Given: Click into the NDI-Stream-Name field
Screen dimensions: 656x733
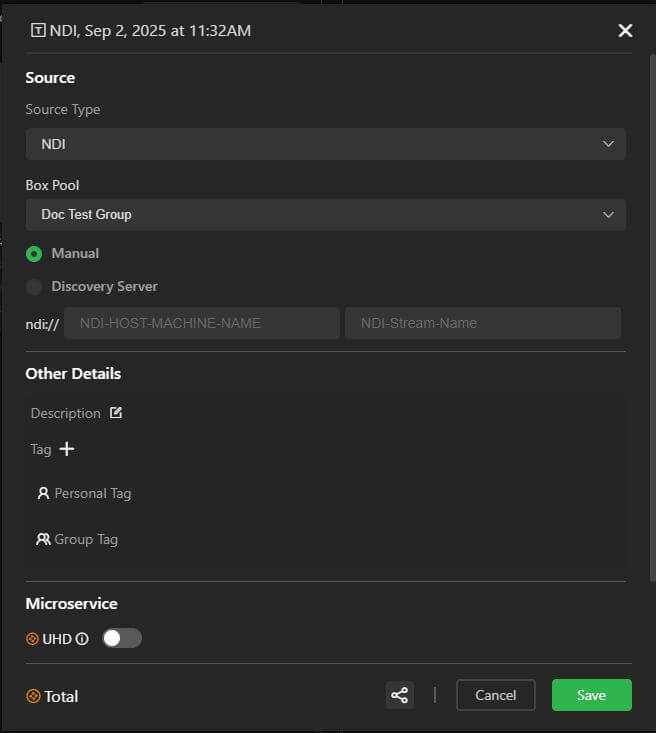Looking at the screenshot, I should click(482, 323).
